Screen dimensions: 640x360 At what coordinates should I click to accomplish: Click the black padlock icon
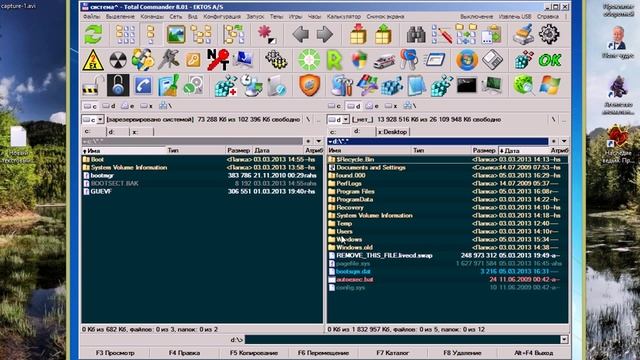pyautogui.click(x=118, y=85)
